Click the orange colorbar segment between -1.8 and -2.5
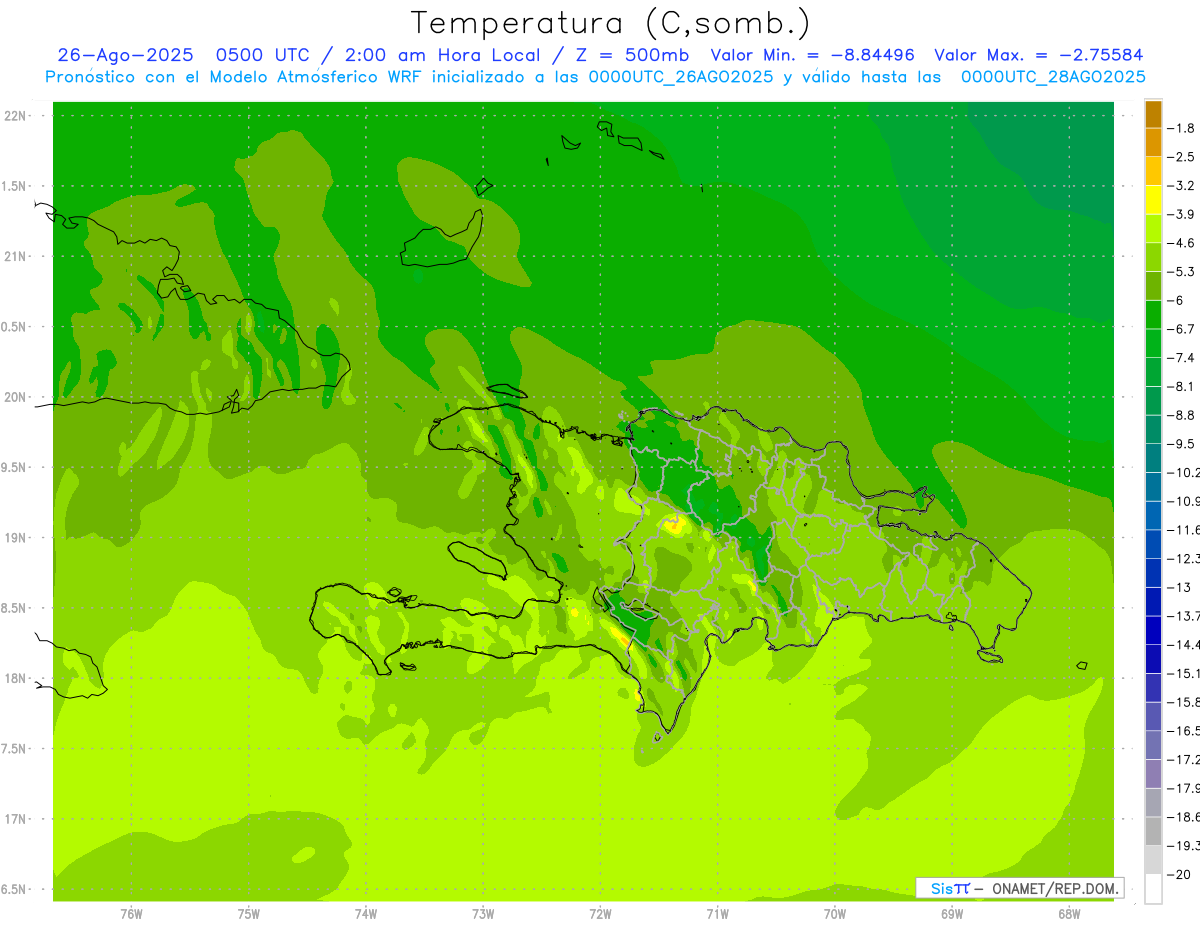Viewport: 1200px width, 927px height. [1153, 143]
